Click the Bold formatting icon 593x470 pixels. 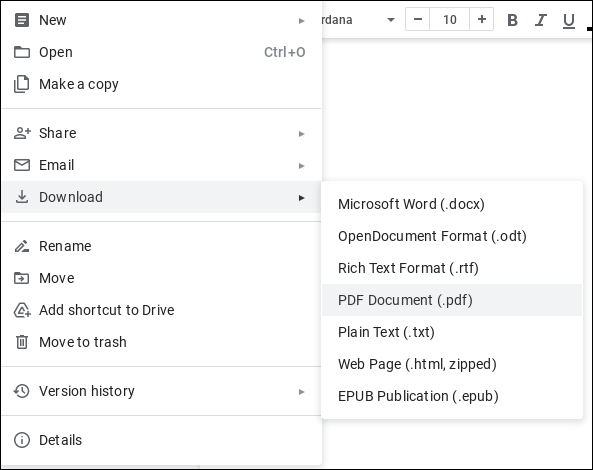512,20
